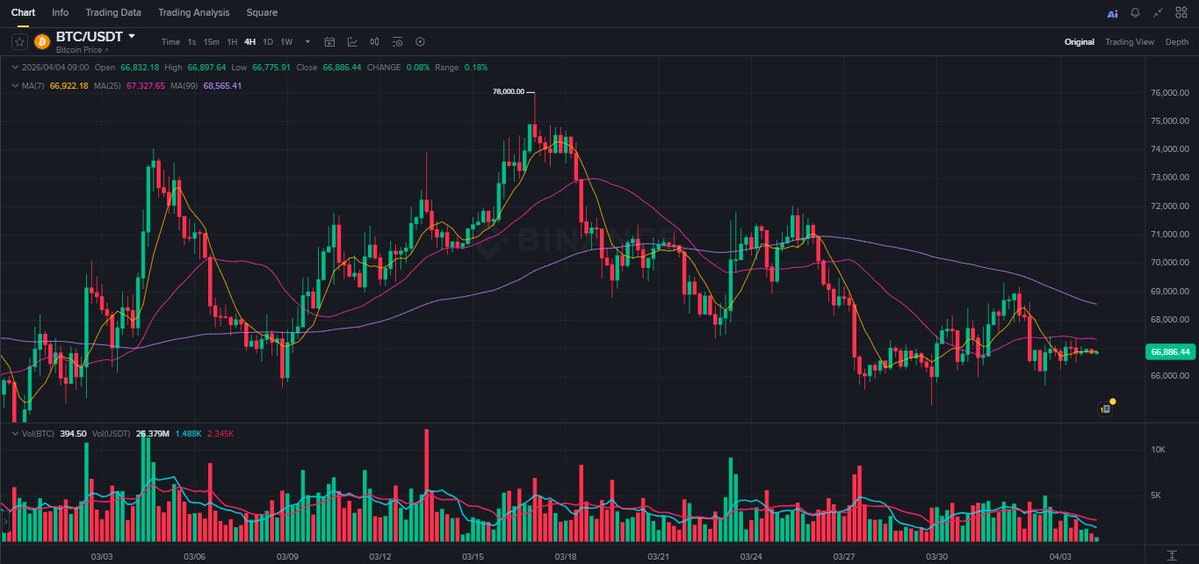
Task: Switch chart to Trading View mode
Action: pyautogui.click(x=1129, y=42)
